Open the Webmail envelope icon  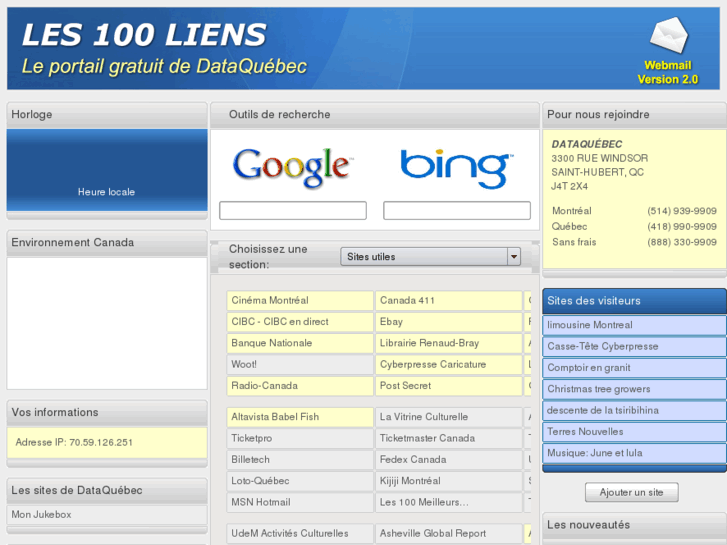668,37
